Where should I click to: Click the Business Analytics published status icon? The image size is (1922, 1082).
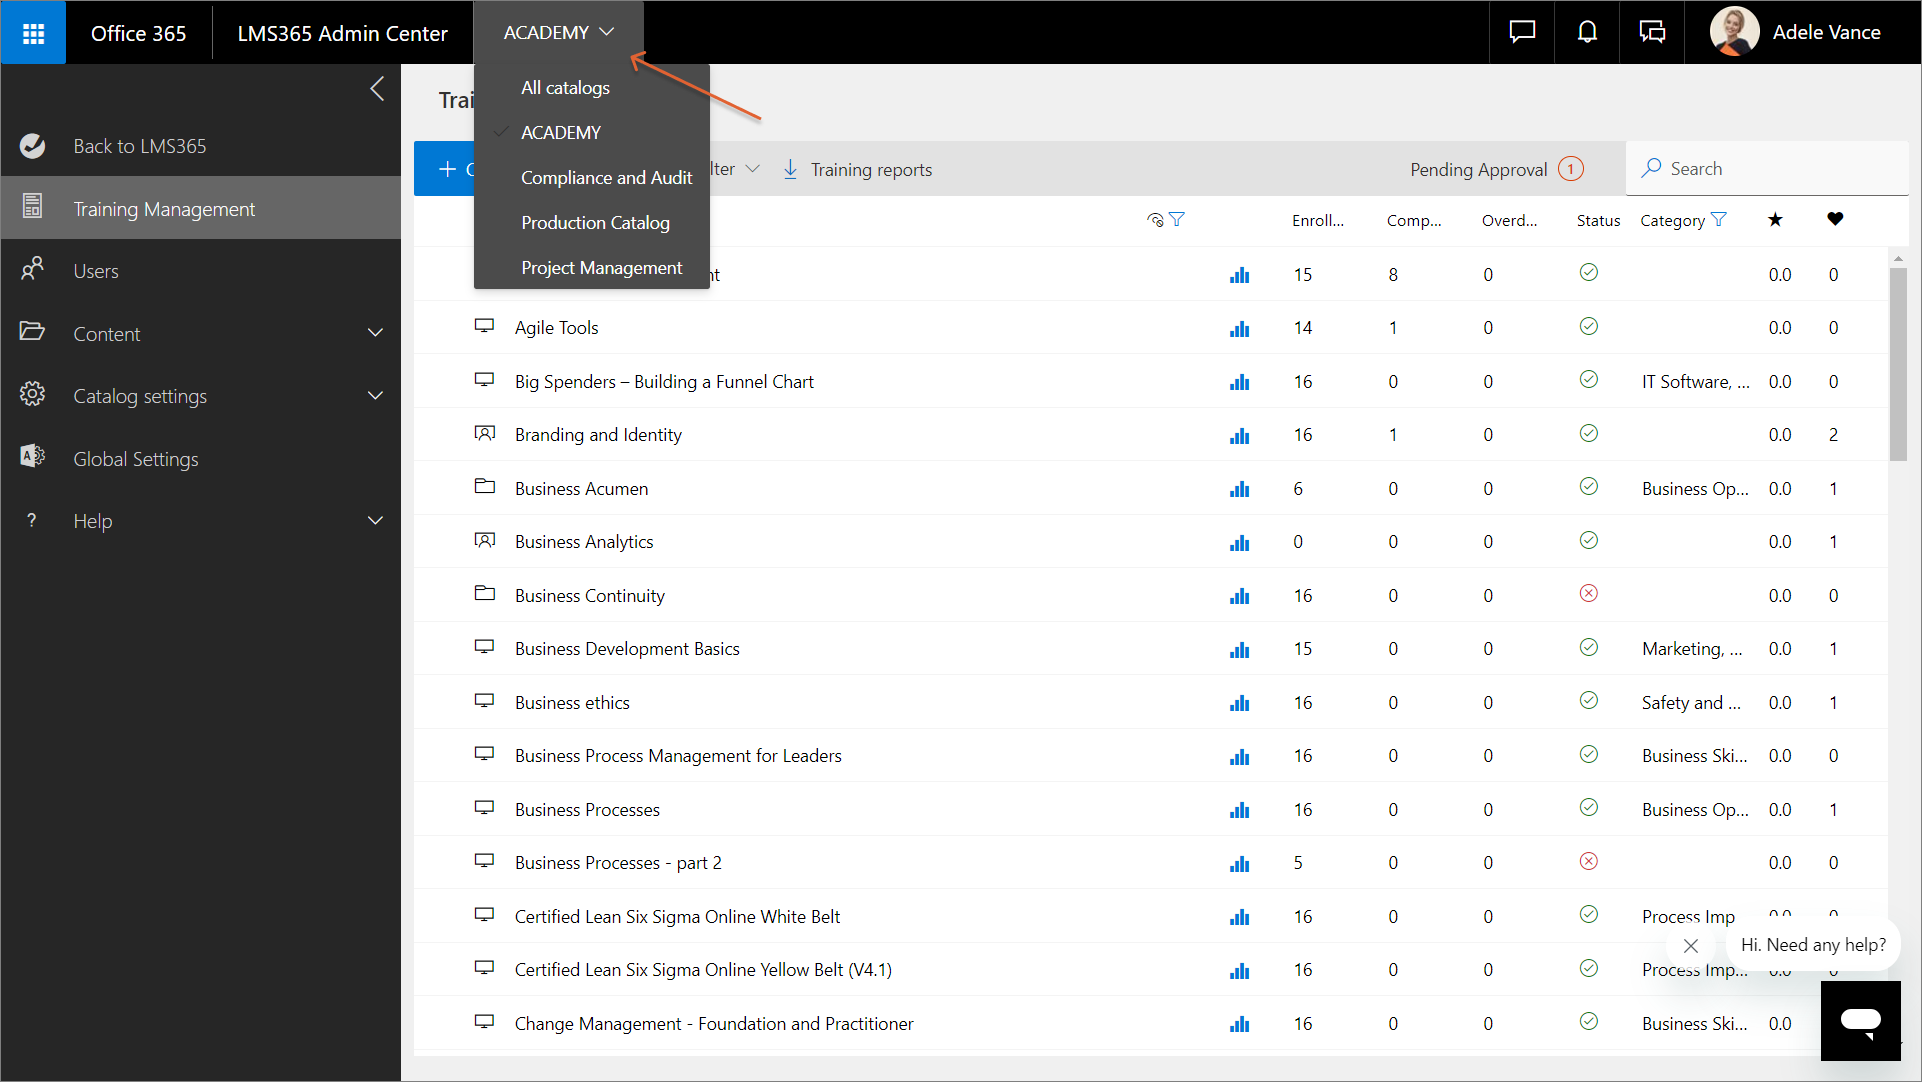1588,540
